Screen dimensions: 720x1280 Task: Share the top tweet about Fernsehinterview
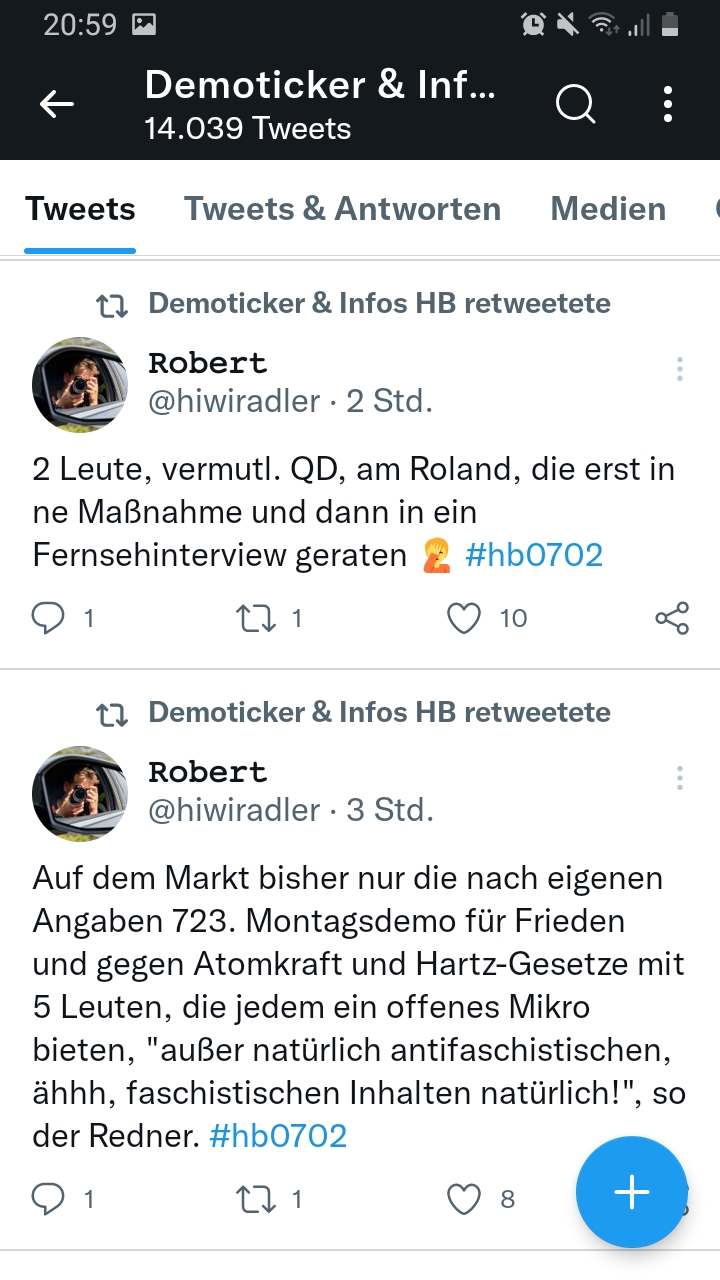click(x=671, y=618)
